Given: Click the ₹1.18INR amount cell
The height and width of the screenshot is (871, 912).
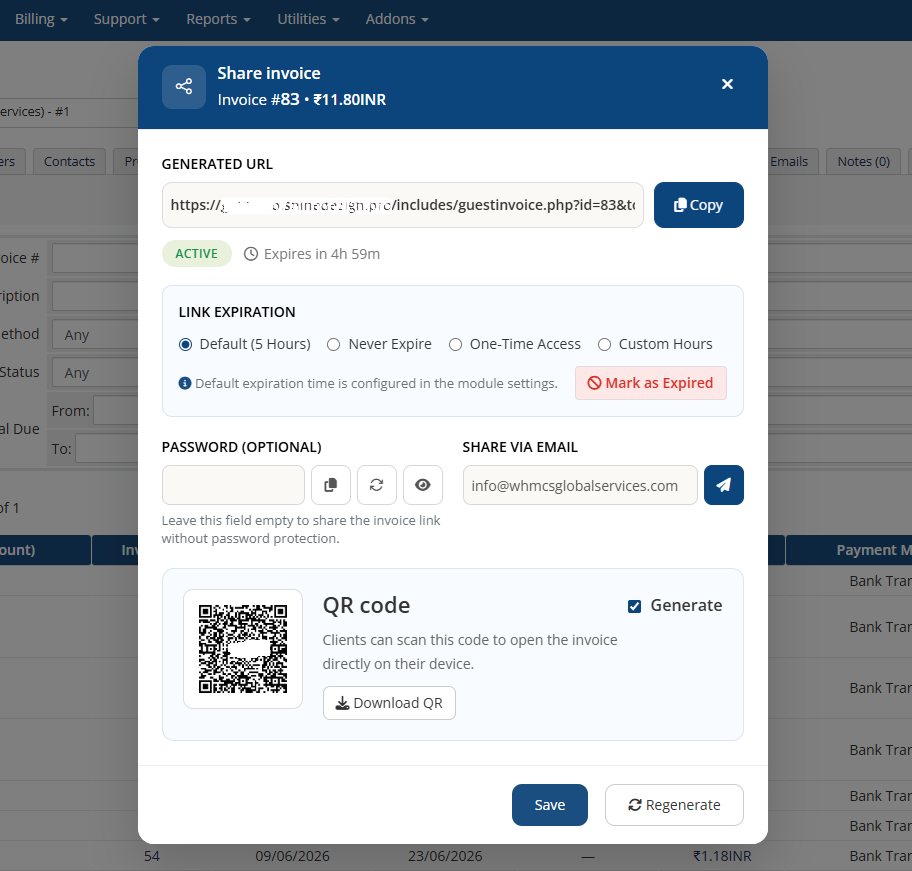Looking at the screenshot, I should tap(722, 856).
